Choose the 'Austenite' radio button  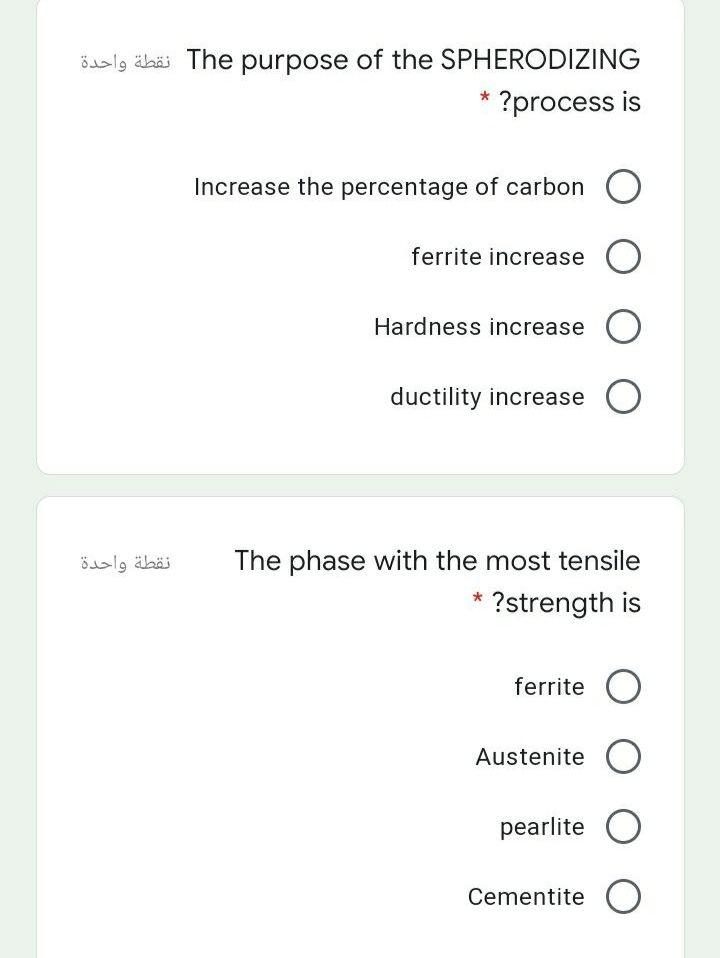click(x=623, y=758)
